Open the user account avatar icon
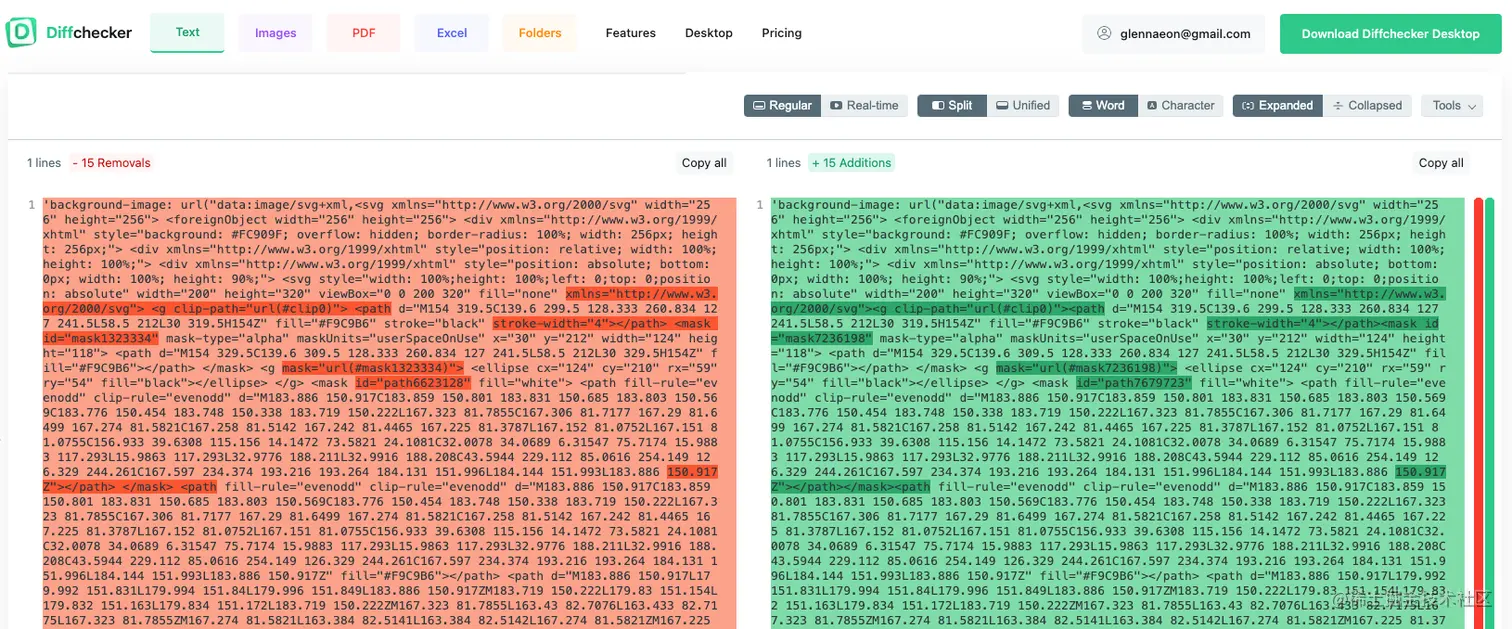 tap(1104, 33)
